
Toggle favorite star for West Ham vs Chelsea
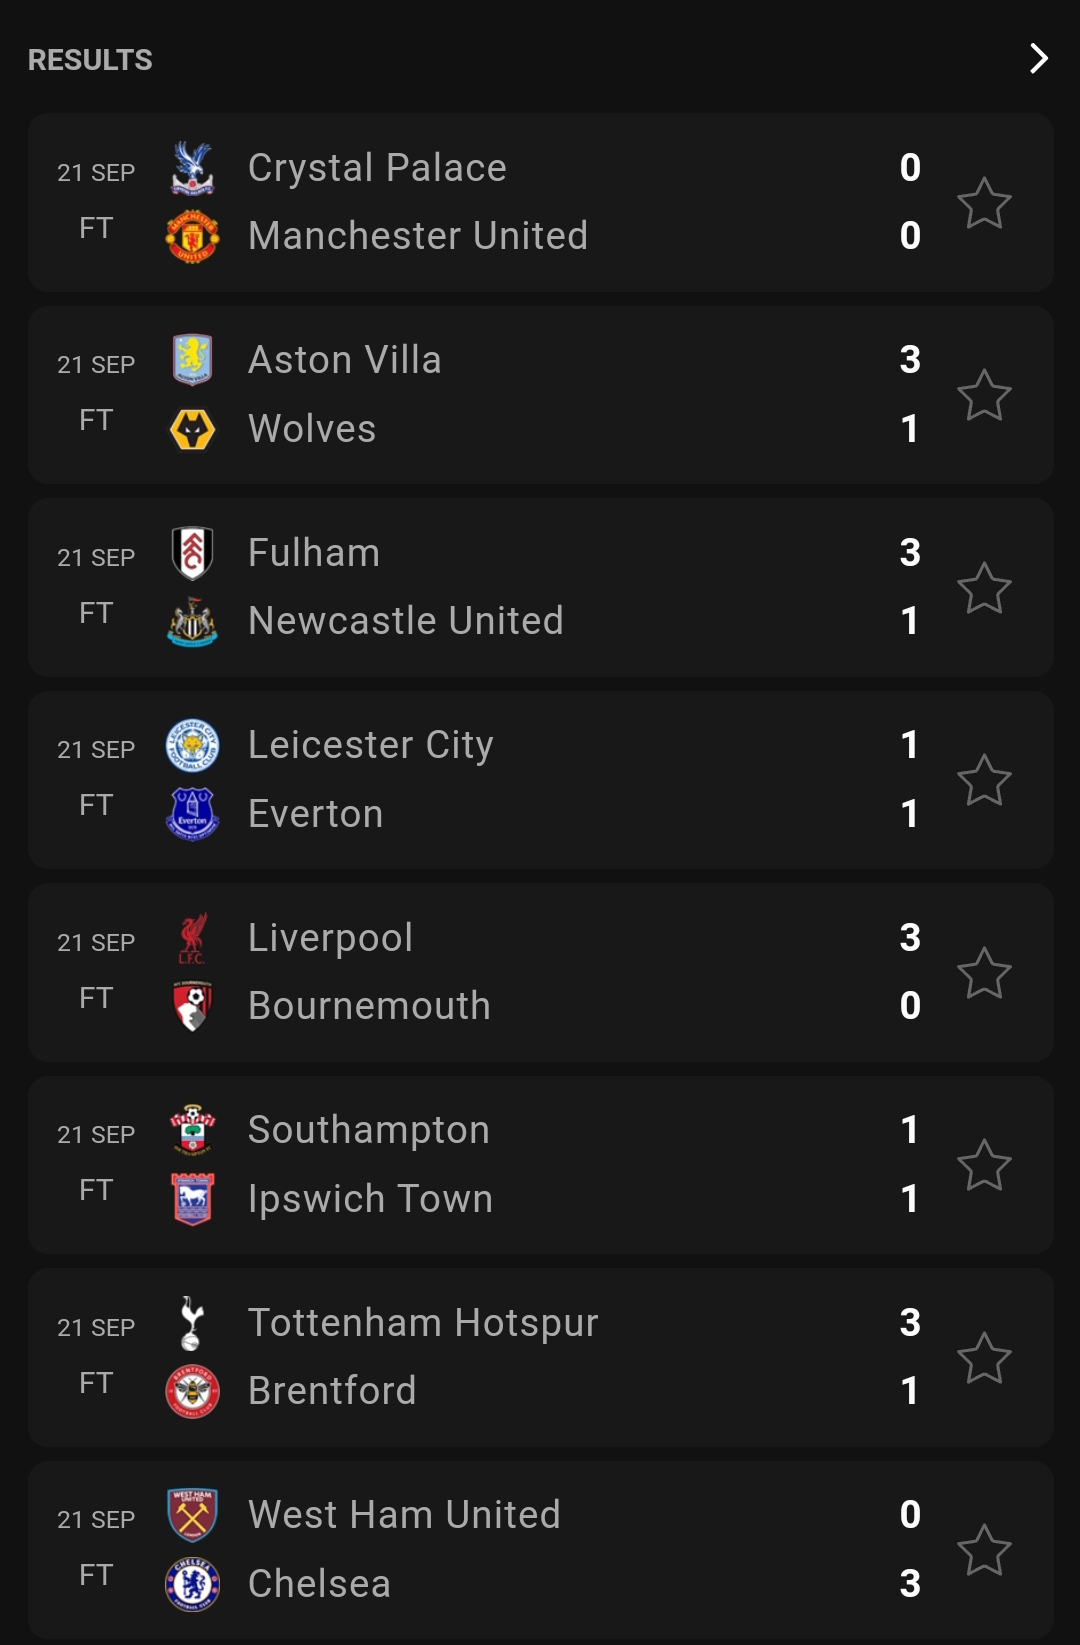pos(984,1550)
